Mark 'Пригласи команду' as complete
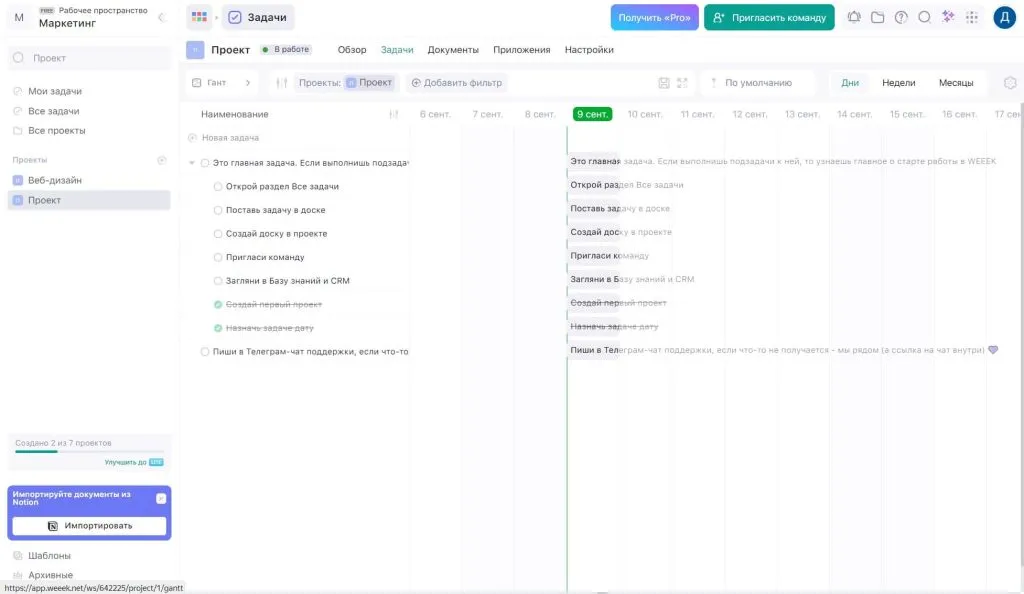 pos(218,256)
